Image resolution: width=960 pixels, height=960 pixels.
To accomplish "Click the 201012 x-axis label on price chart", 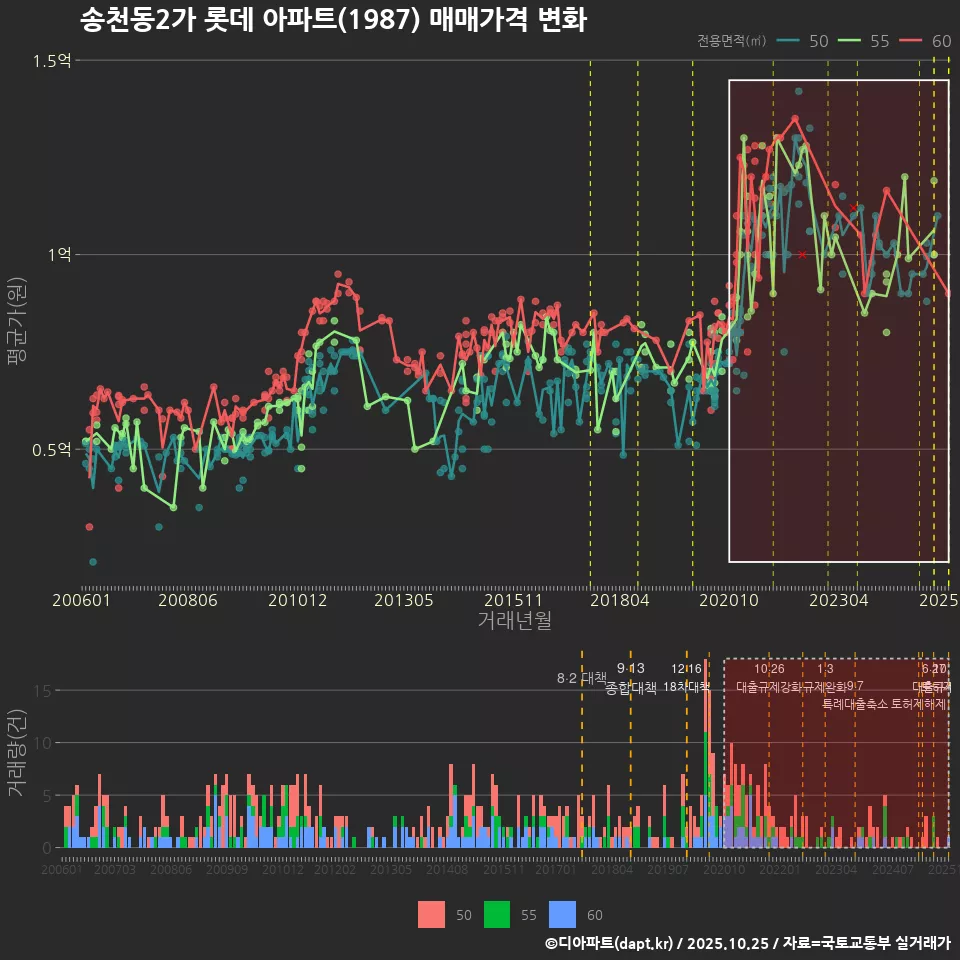I will [x=296, y=600].
